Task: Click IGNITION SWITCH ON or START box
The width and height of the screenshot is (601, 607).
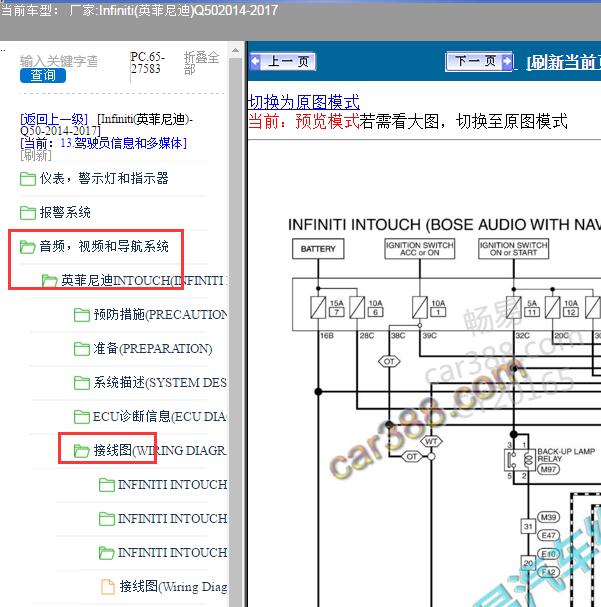Action: [x=514, y=249]
